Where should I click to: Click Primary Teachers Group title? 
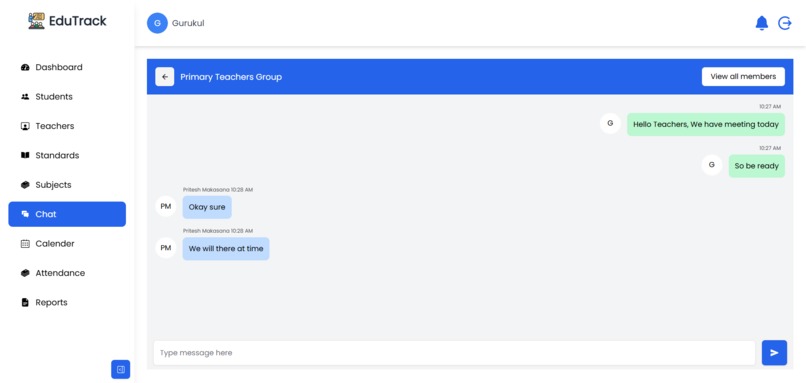[x=231, y=77]
